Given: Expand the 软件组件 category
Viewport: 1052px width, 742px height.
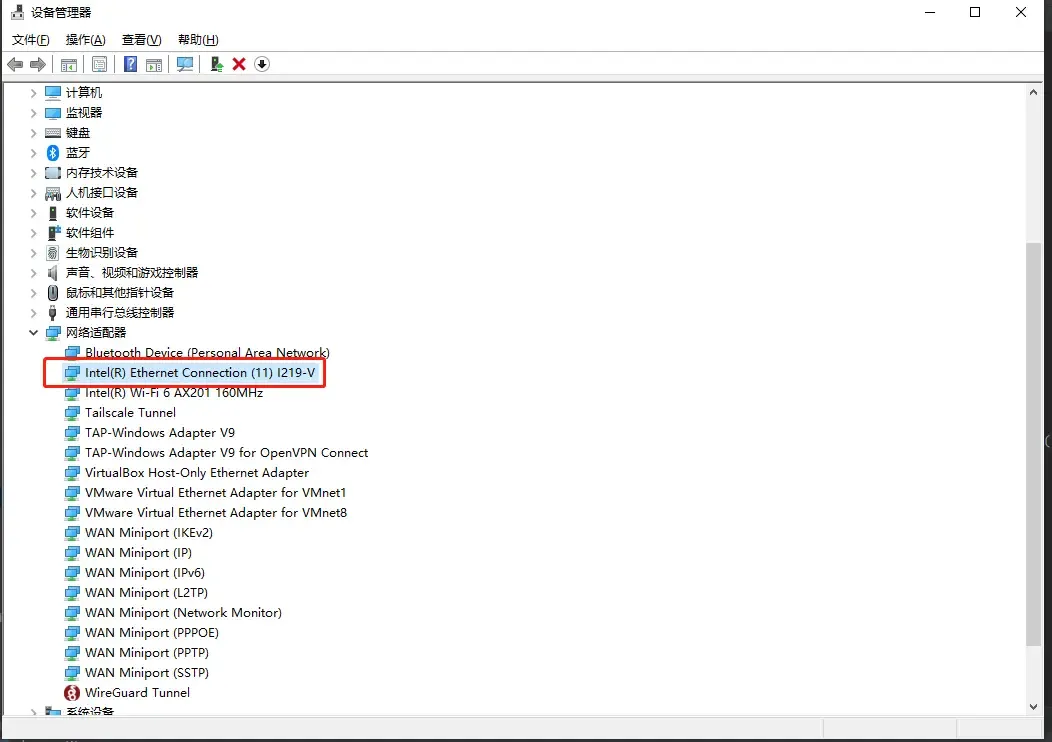Looking at the screenshot, I should coord(34,233).
